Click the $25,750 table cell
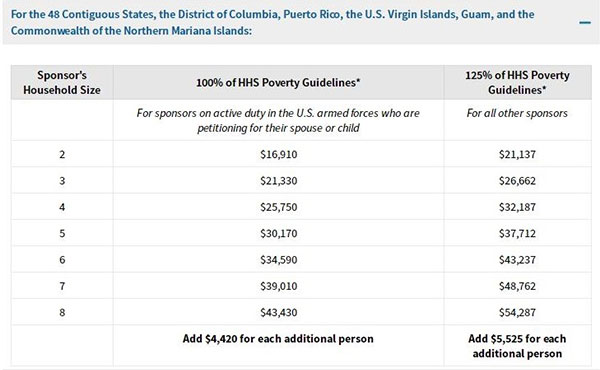600x370 pixels. click(x=279, y=207)
